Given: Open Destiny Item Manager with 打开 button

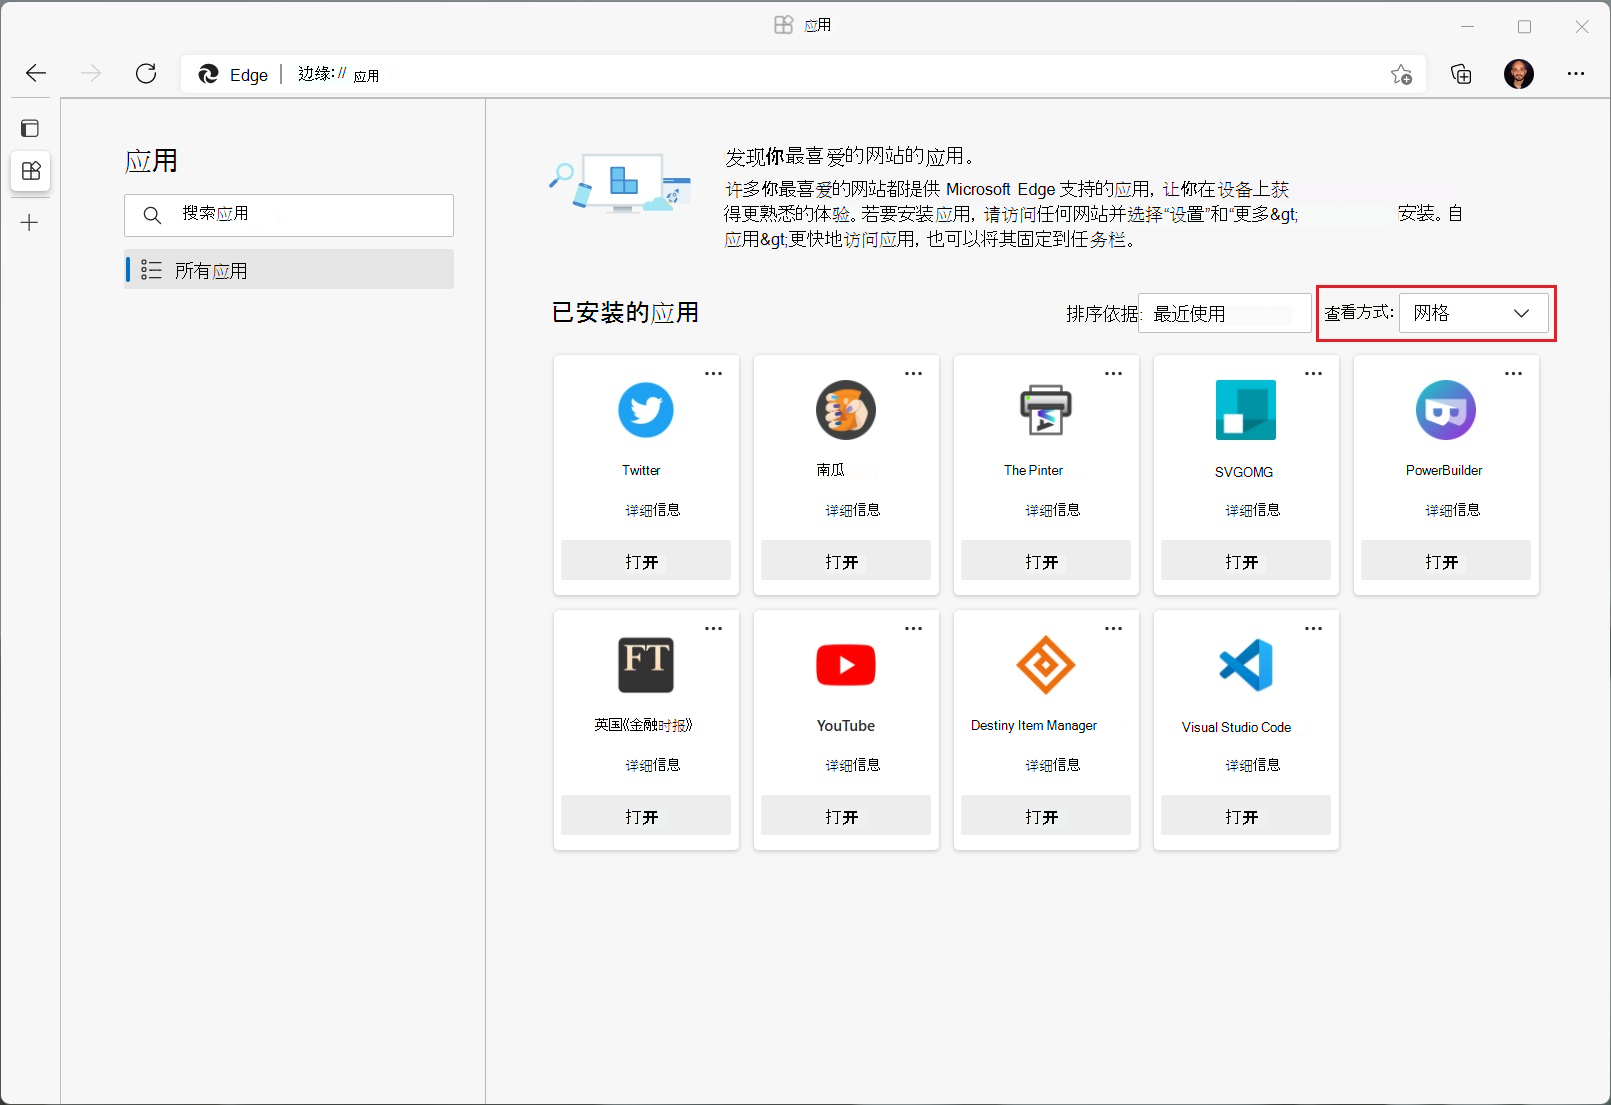Looking at the screenshot, I should (1046, 816).
